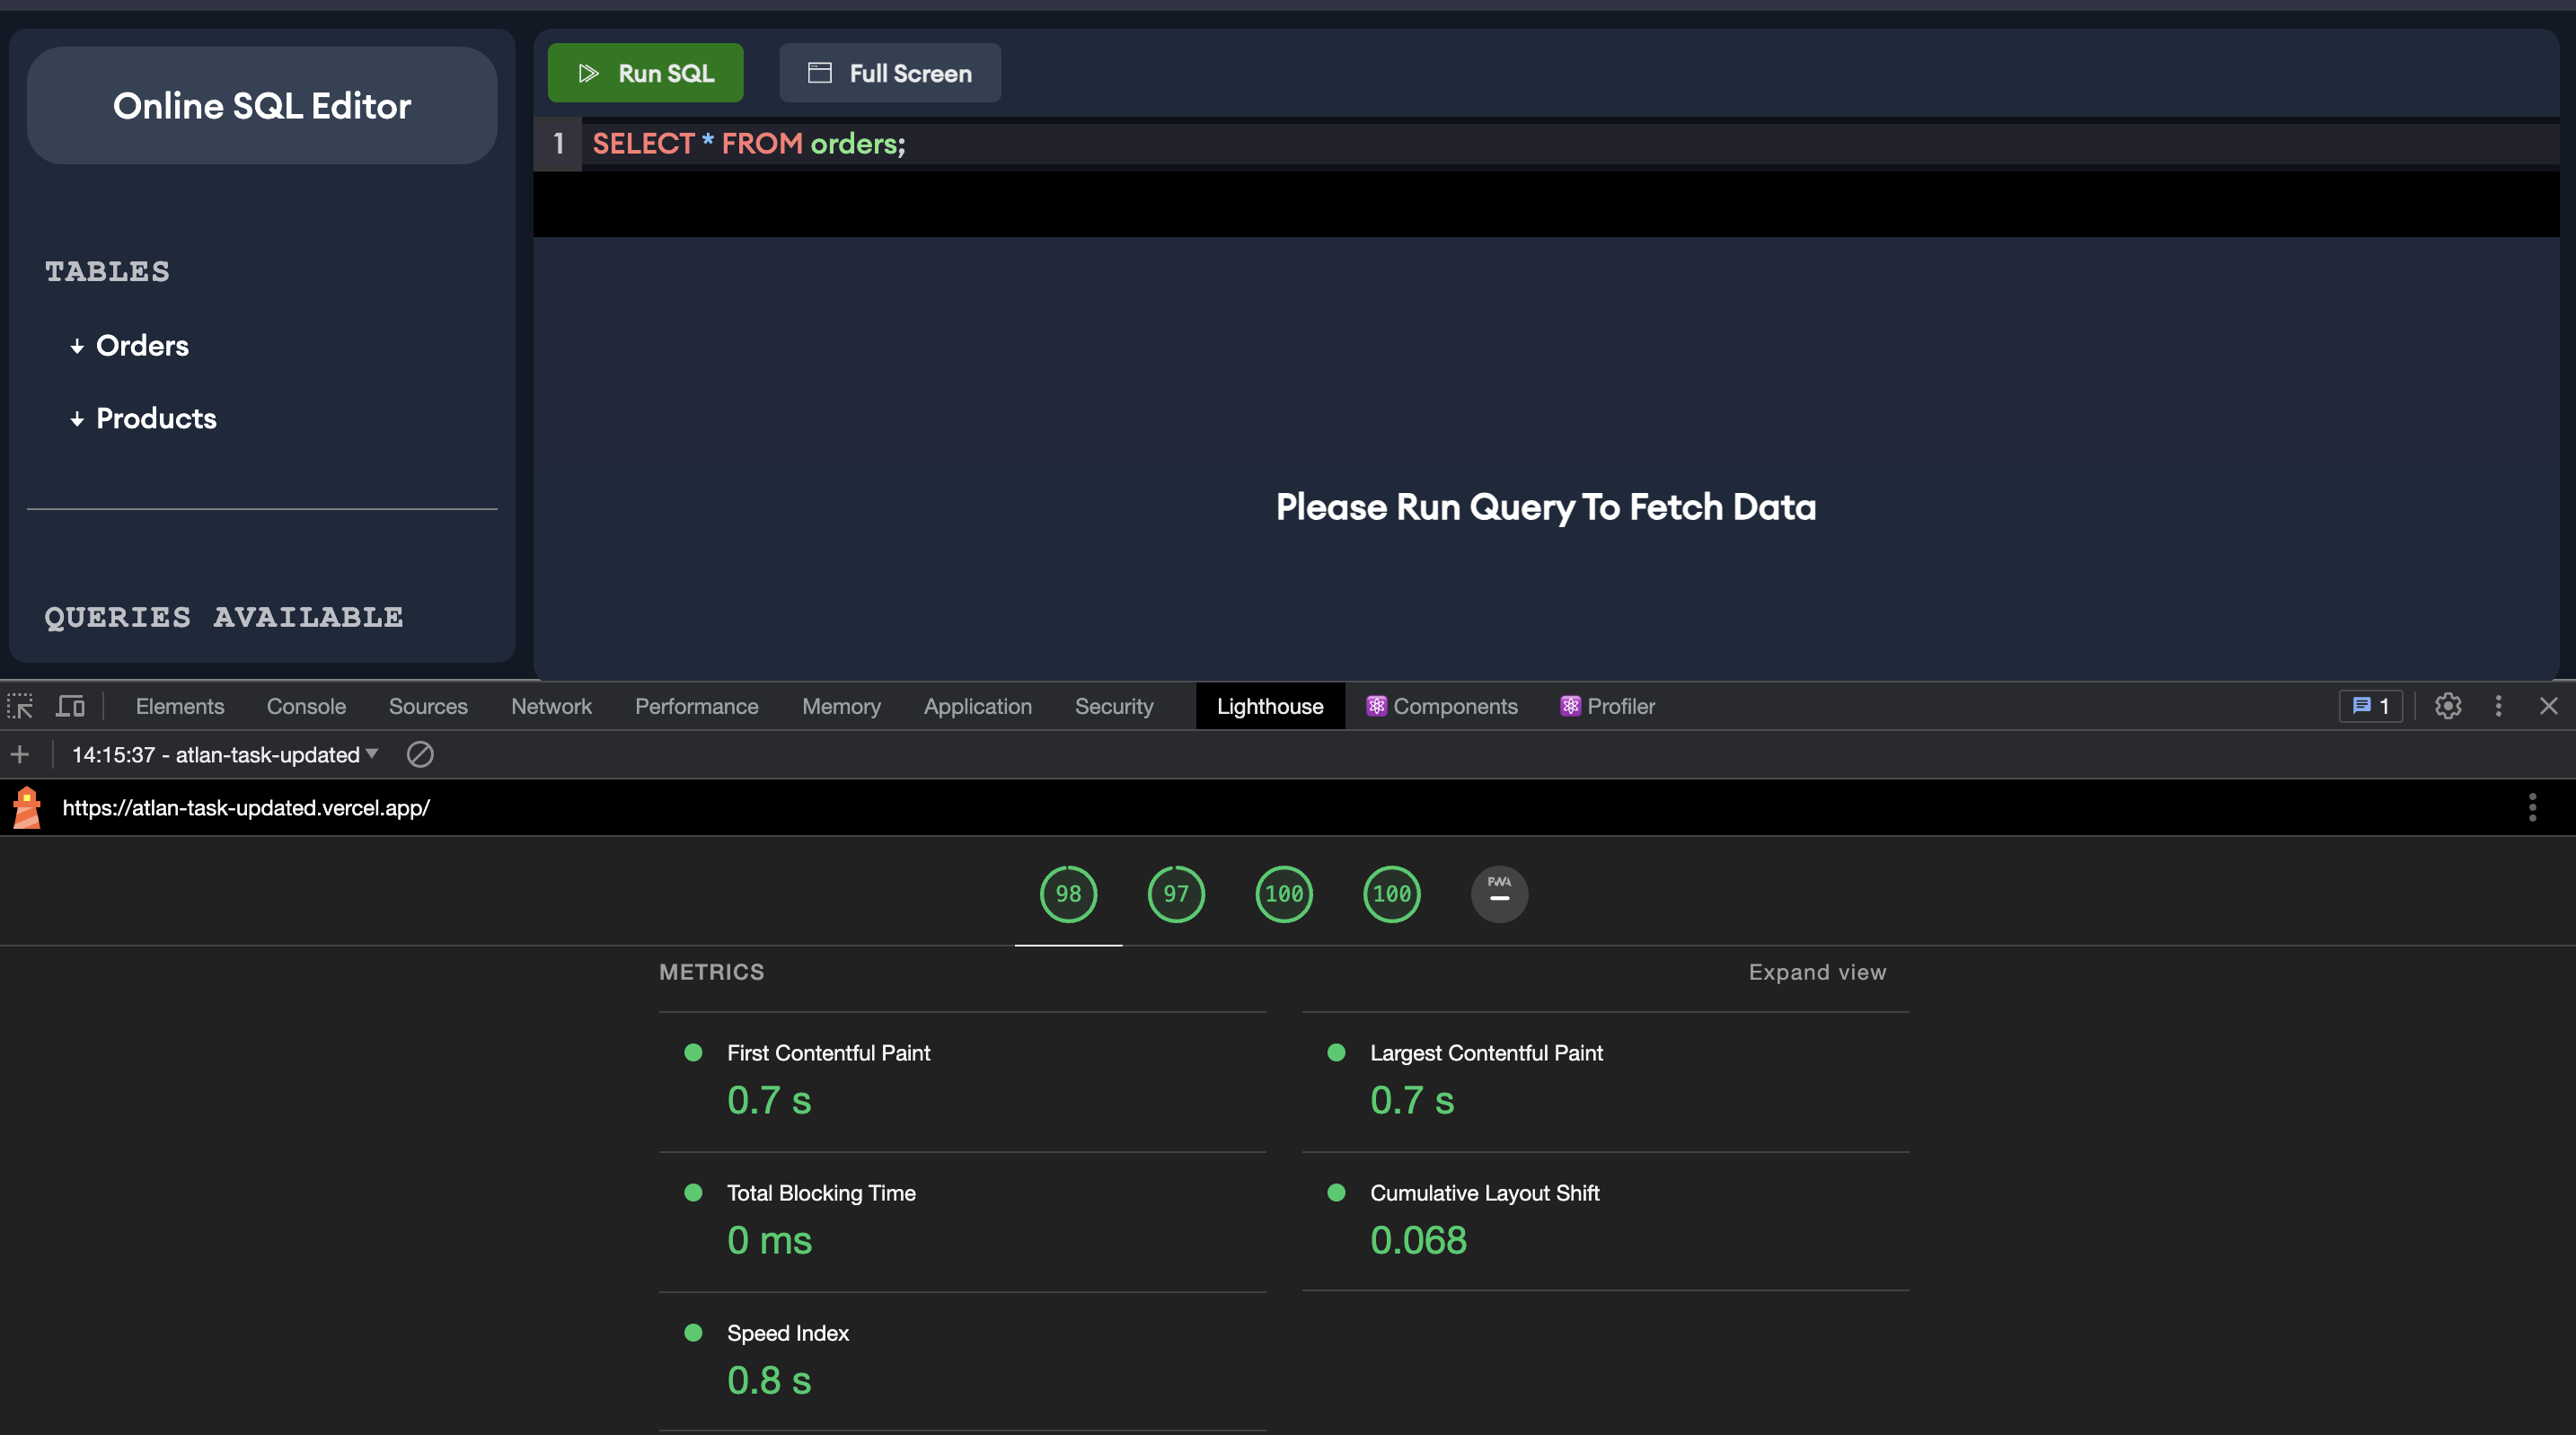Open the Components panel
Viewport: 2576px width, 1435px height.
coord(1441,706)
